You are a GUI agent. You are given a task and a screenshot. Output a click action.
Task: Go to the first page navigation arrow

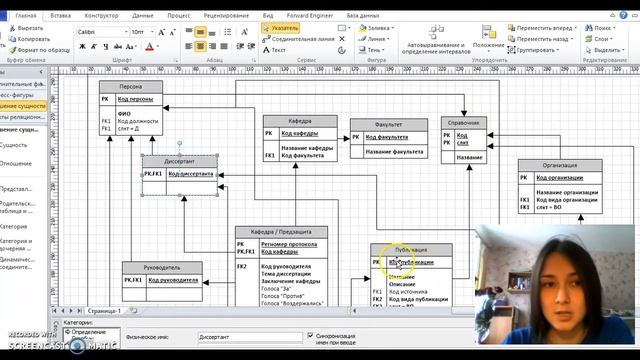pyautogui.click(x=54, y=311)
